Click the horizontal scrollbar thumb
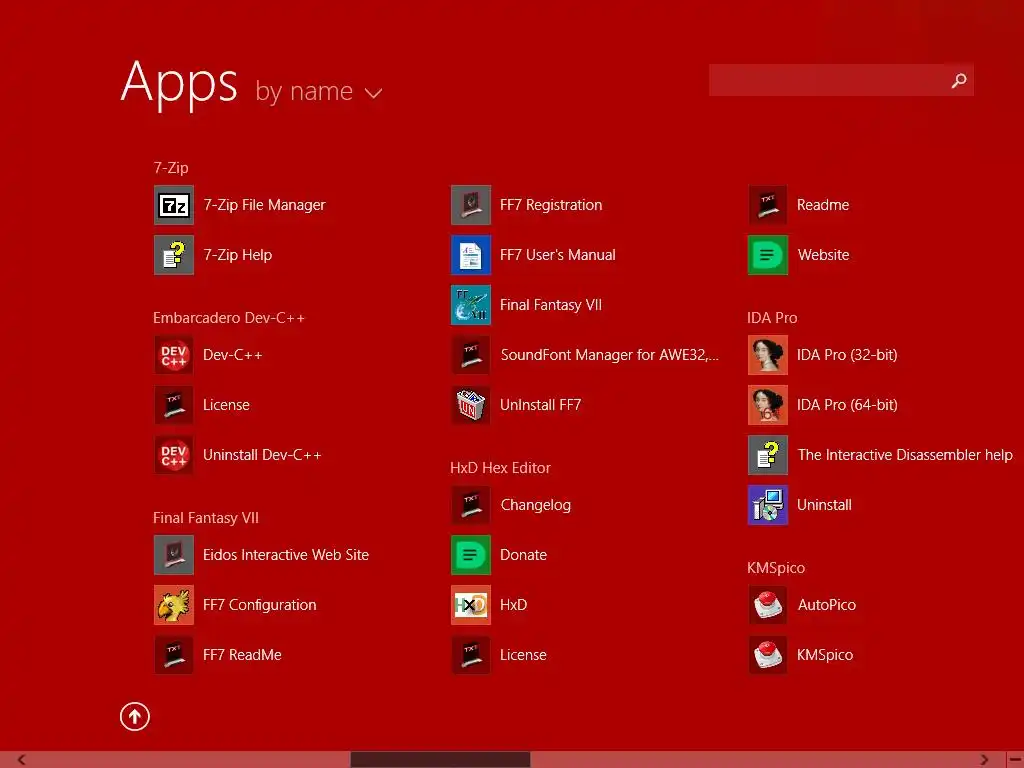The height and width of the screenshot is (768, 1024). (440, 760)
